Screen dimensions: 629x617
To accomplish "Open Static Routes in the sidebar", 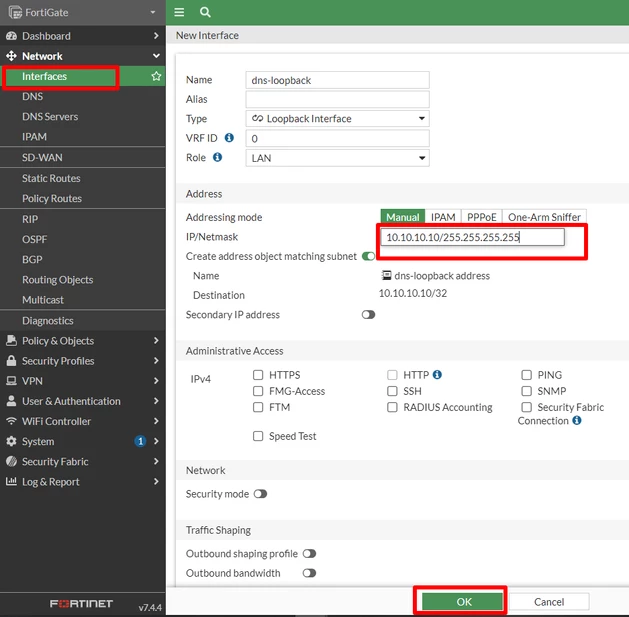I will pyautogui.click(x=51, y=178).
